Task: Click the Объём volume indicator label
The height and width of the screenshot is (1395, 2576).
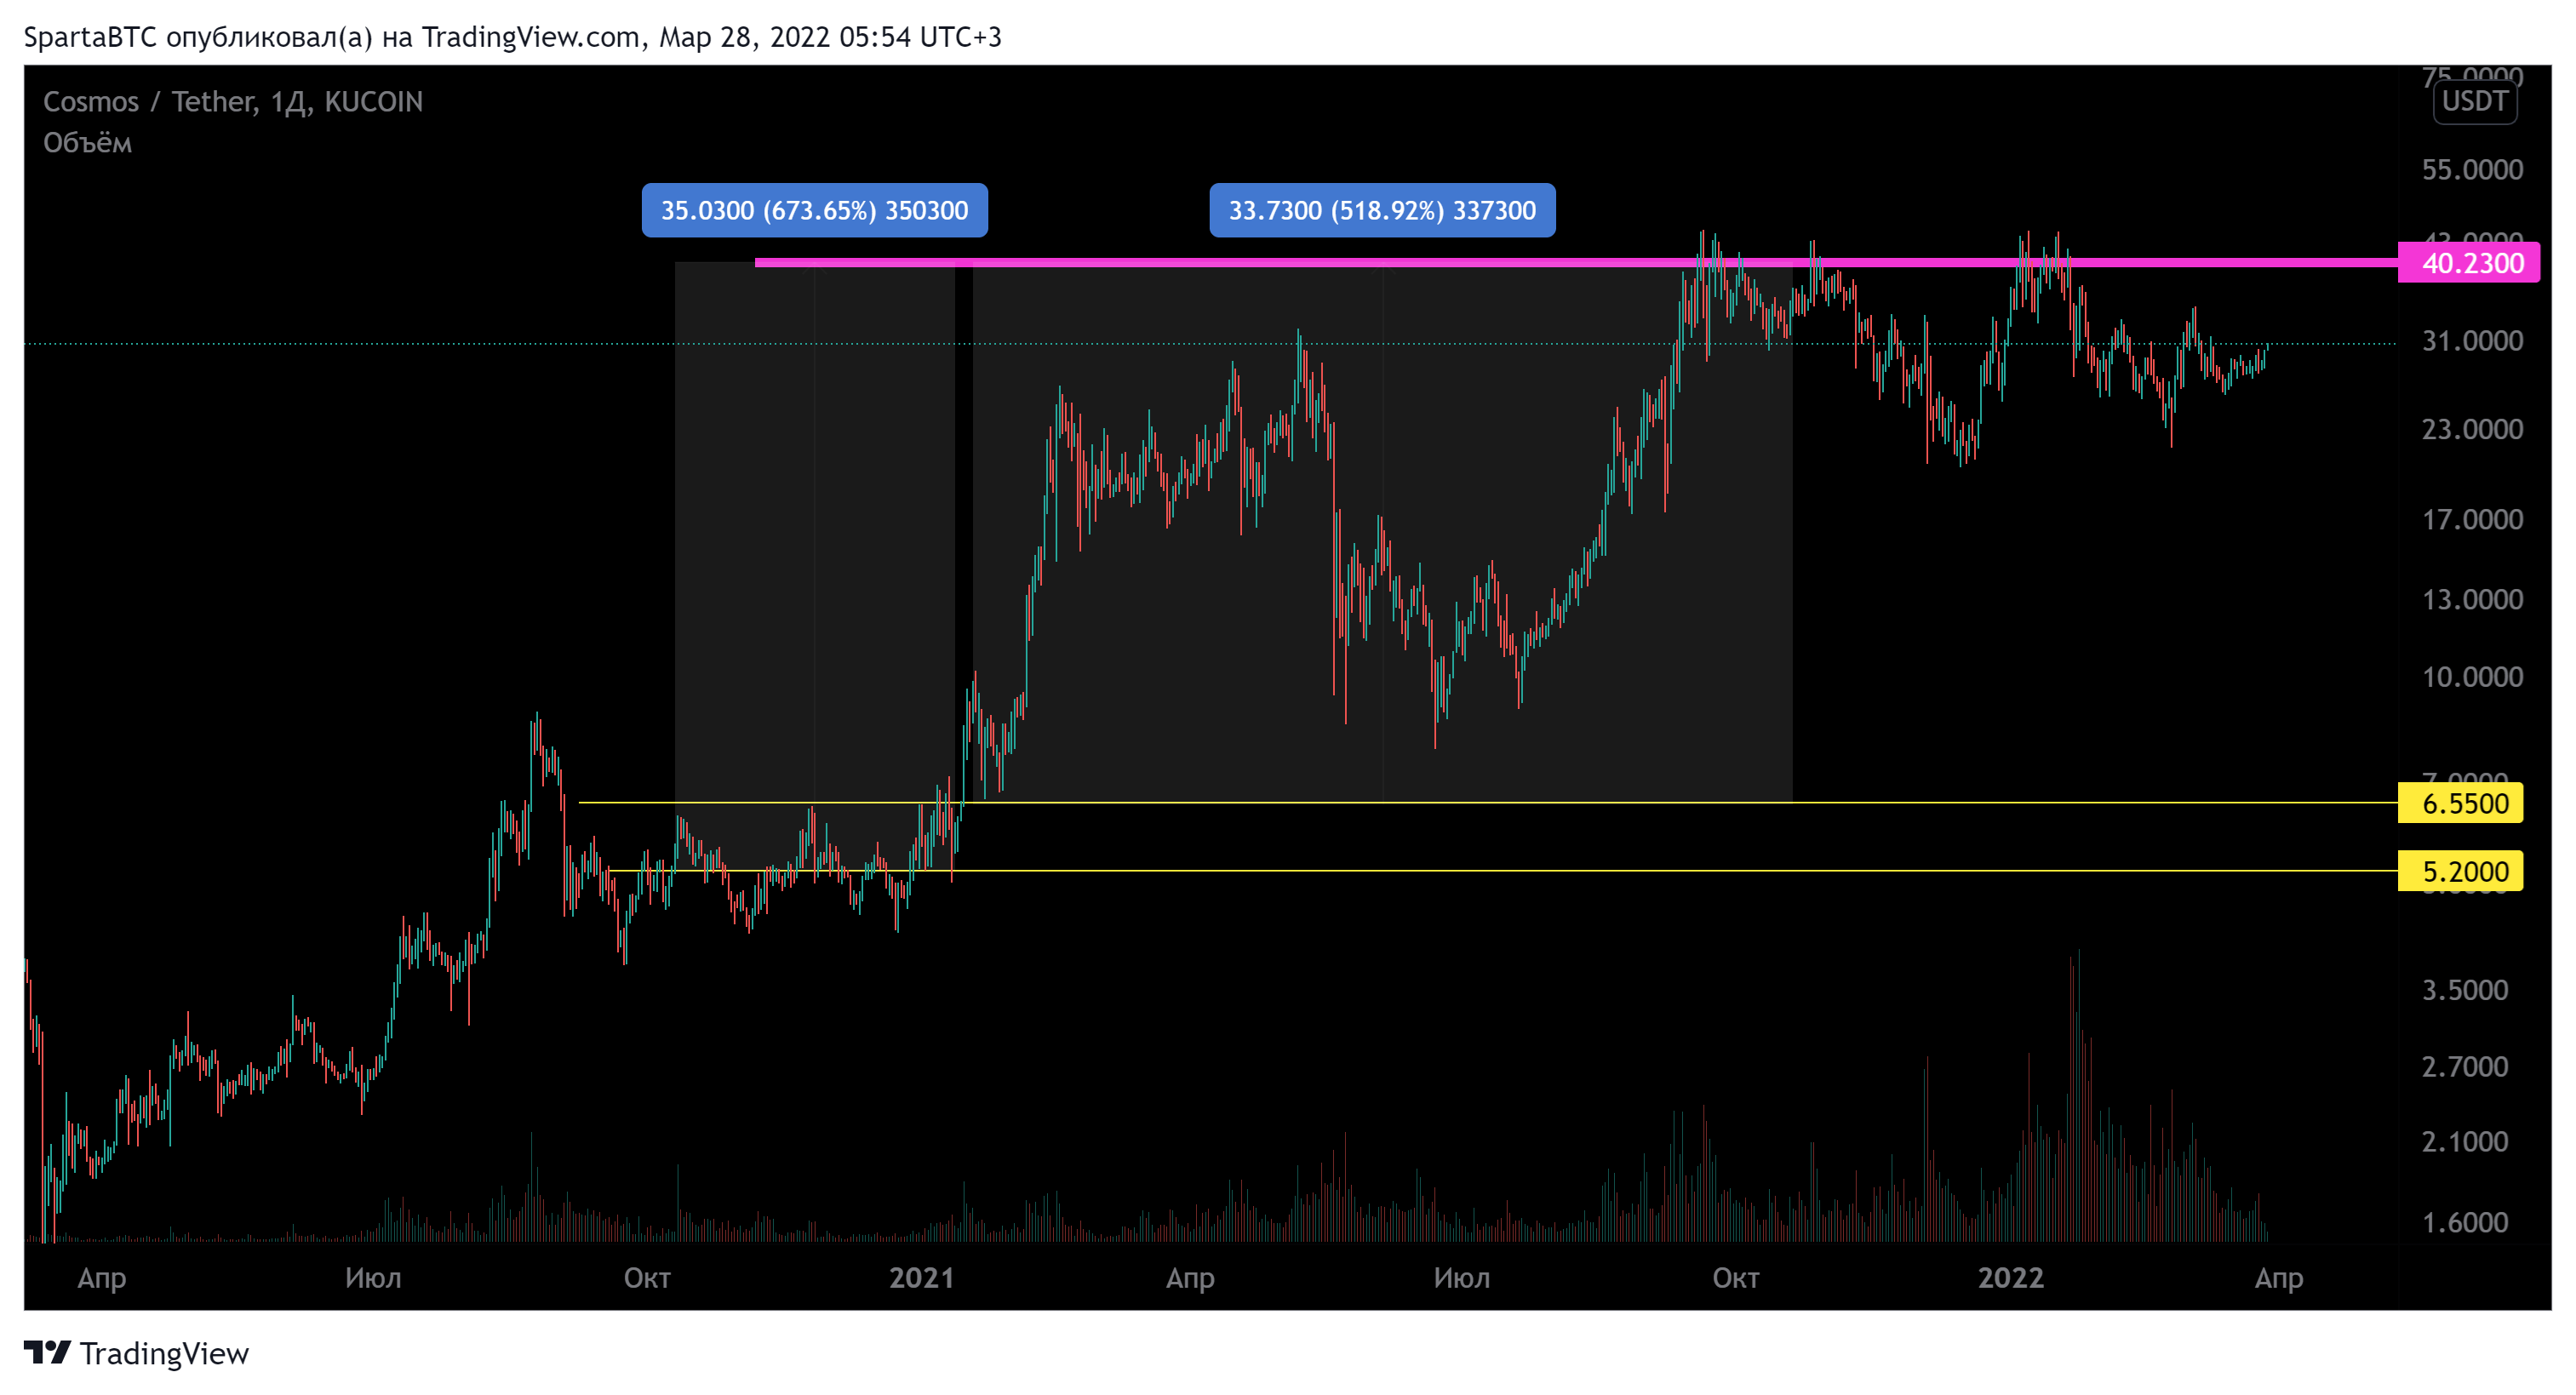Action: (87, 143)
